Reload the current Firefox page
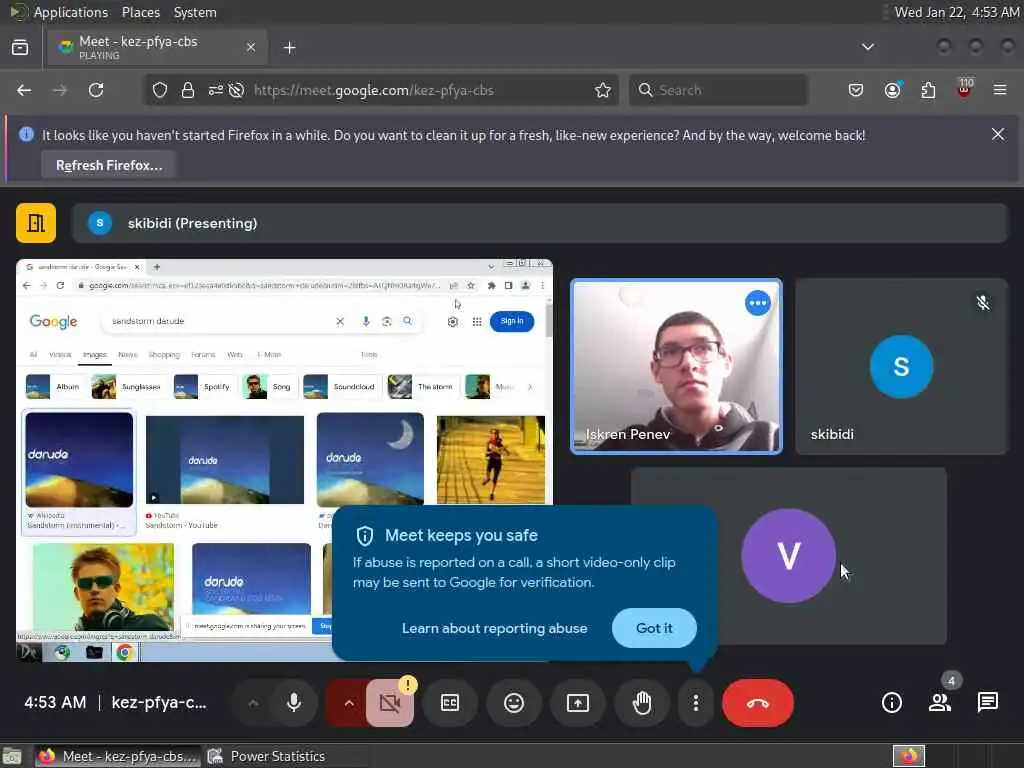The height and width of the screenshot is (768, 1024). pyautogui.click(x=96, y=90)
